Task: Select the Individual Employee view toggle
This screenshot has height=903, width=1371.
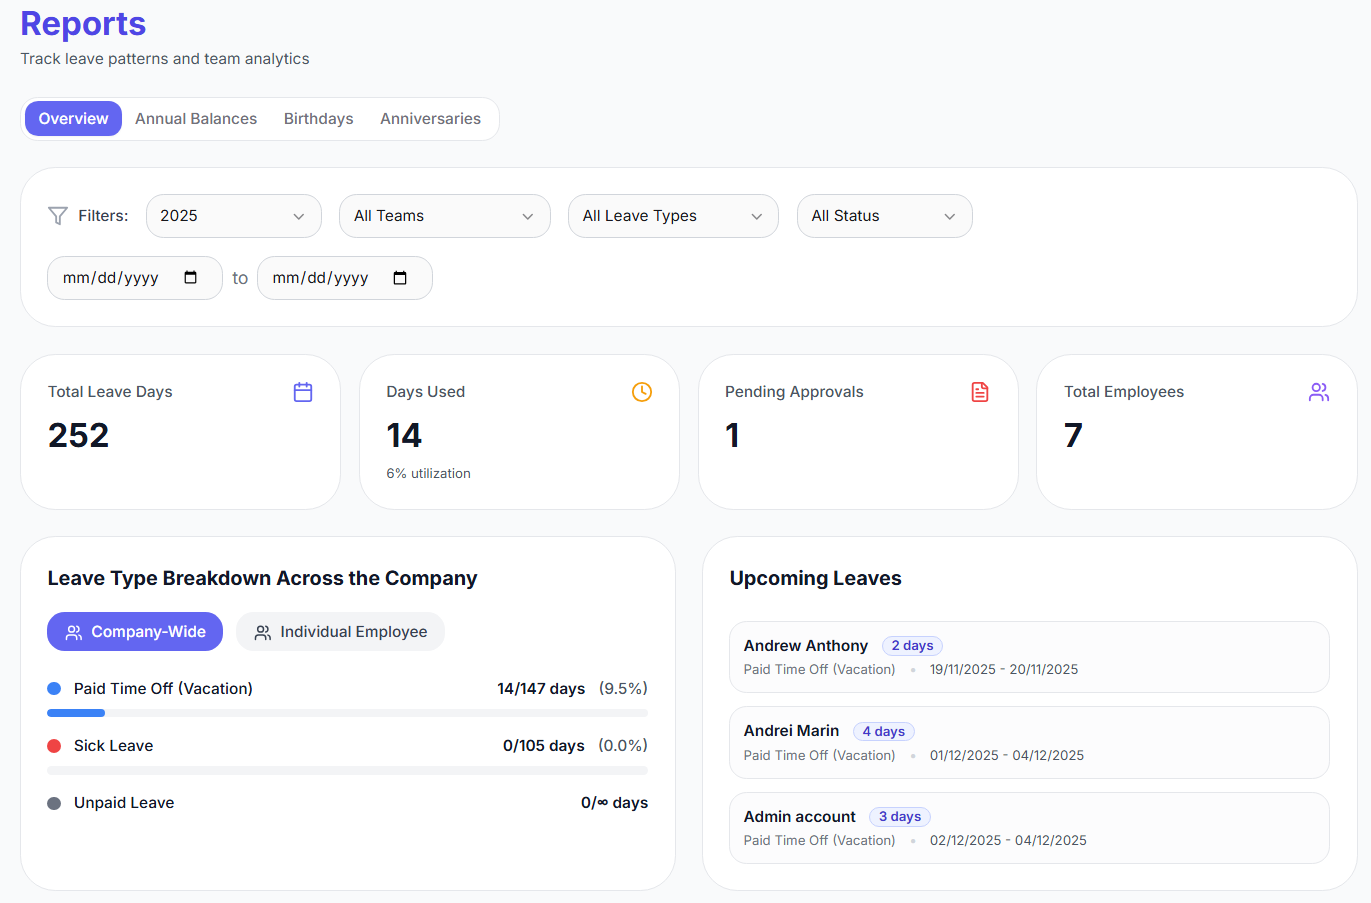Action: click(x=340, y=631)
